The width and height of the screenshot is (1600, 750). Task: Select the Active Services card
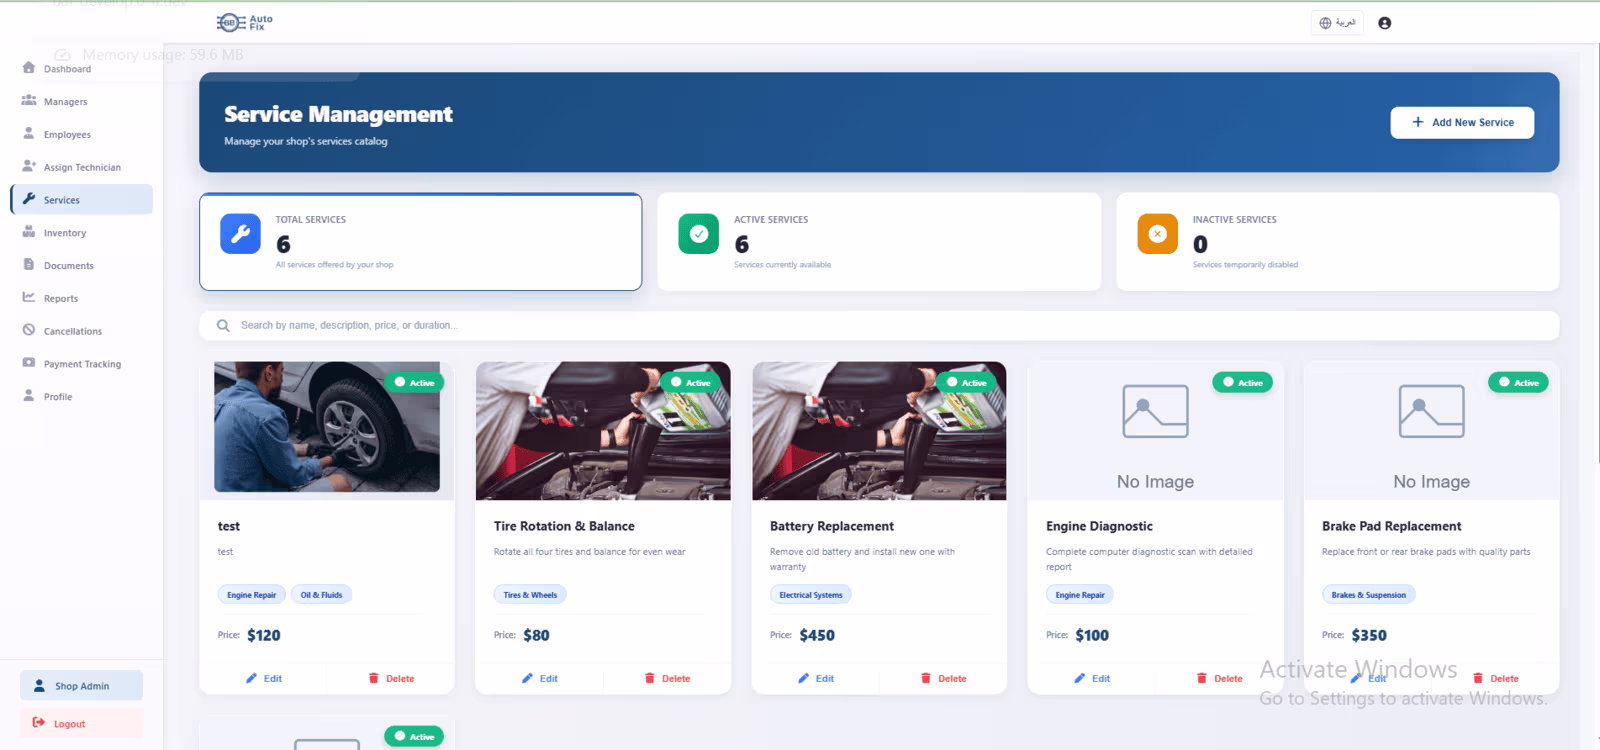pos(879,242)
